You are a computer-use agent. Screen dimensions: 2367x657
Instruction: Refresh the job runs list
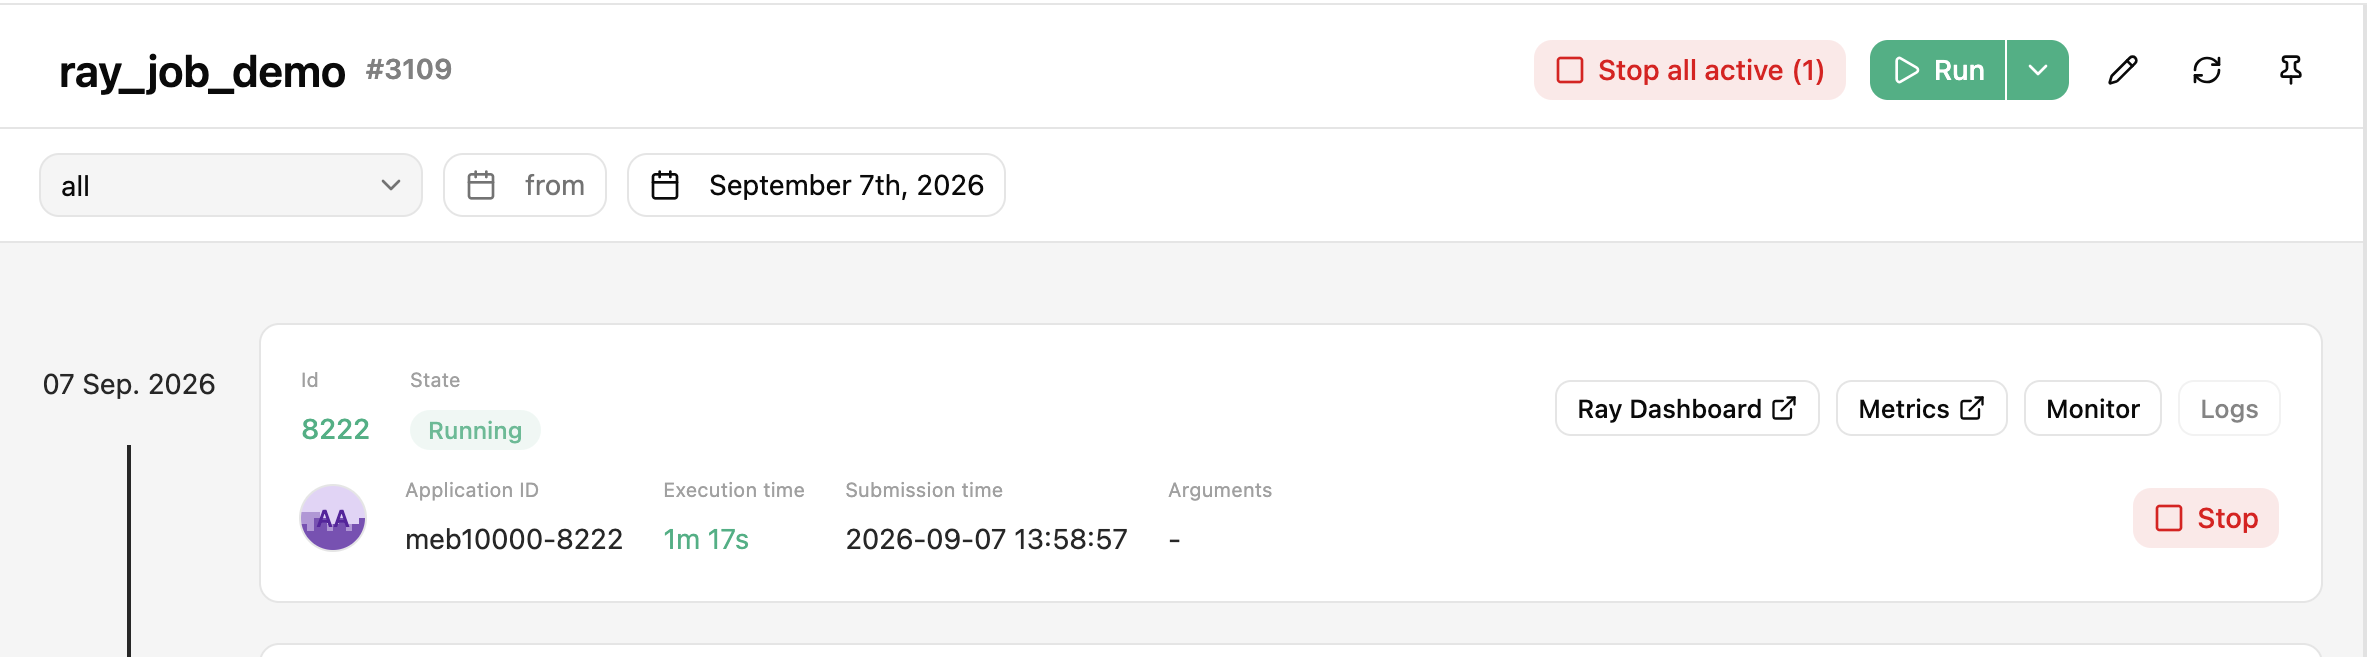pyautogui.click(x=2207, y=70)
